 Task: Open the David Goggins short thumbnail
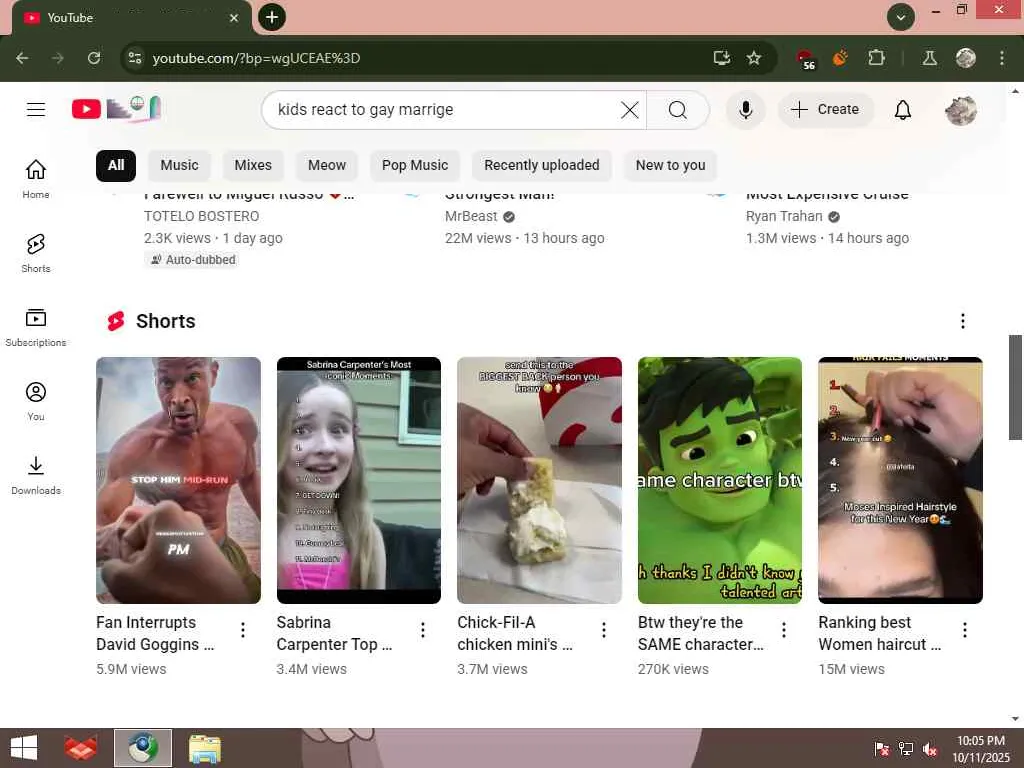(x=178, y=480)
